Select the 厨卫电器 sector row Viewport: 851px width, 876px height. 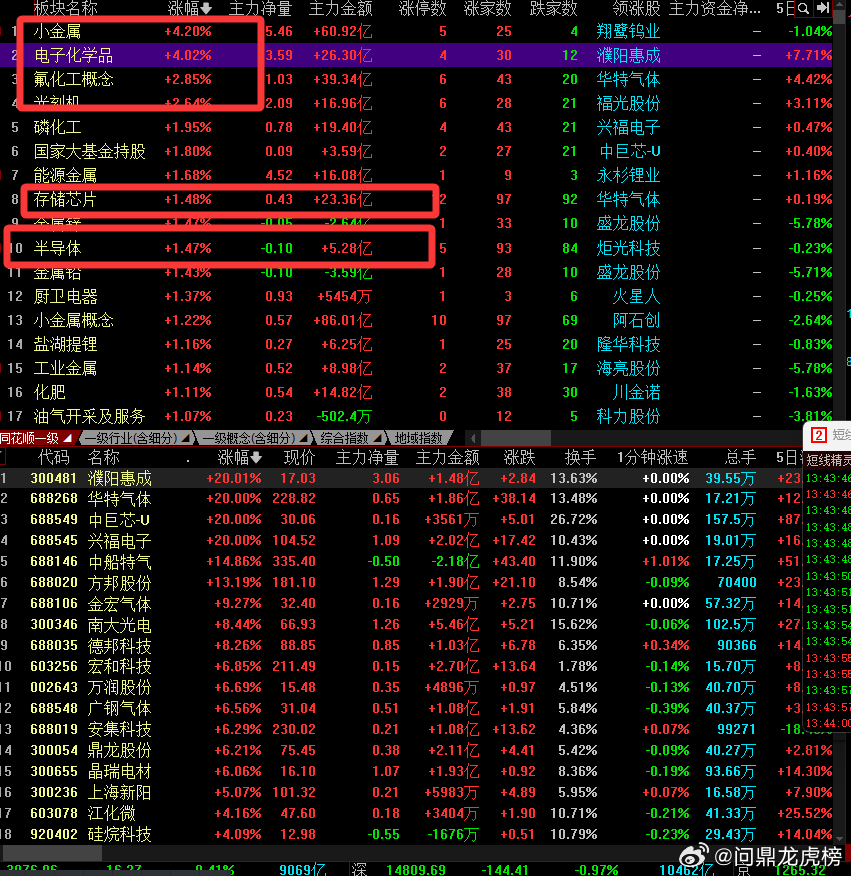[x=416, y=296]
